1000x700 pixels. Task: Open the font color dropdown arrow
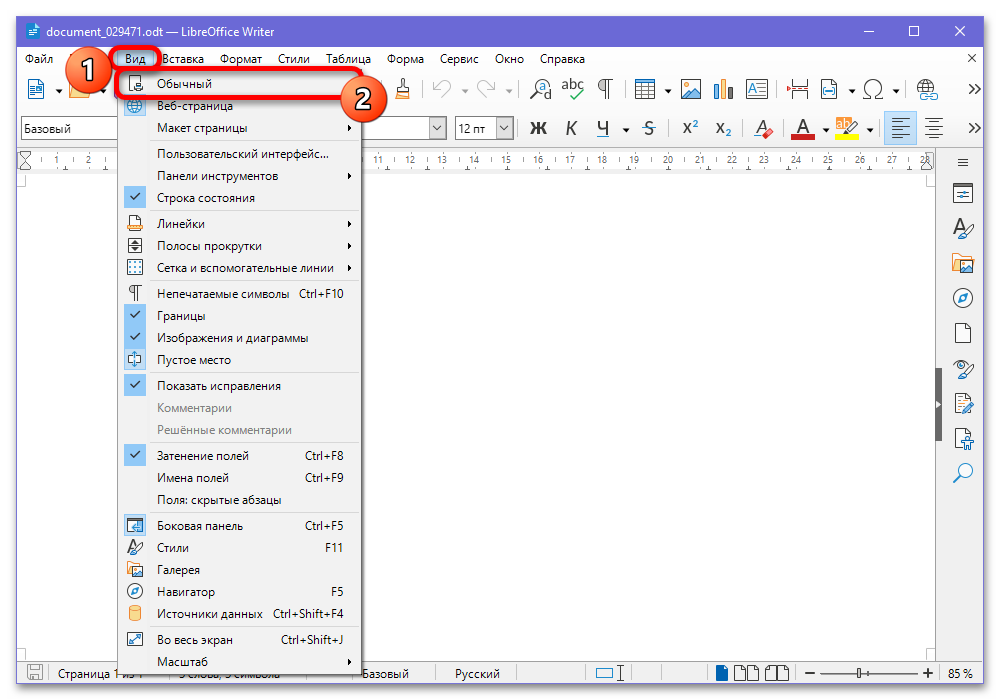(x=826, y=129)
